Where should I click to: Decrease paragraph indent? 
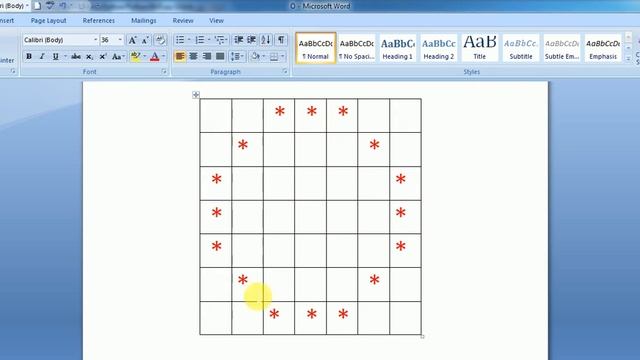[x=239, y=40]
